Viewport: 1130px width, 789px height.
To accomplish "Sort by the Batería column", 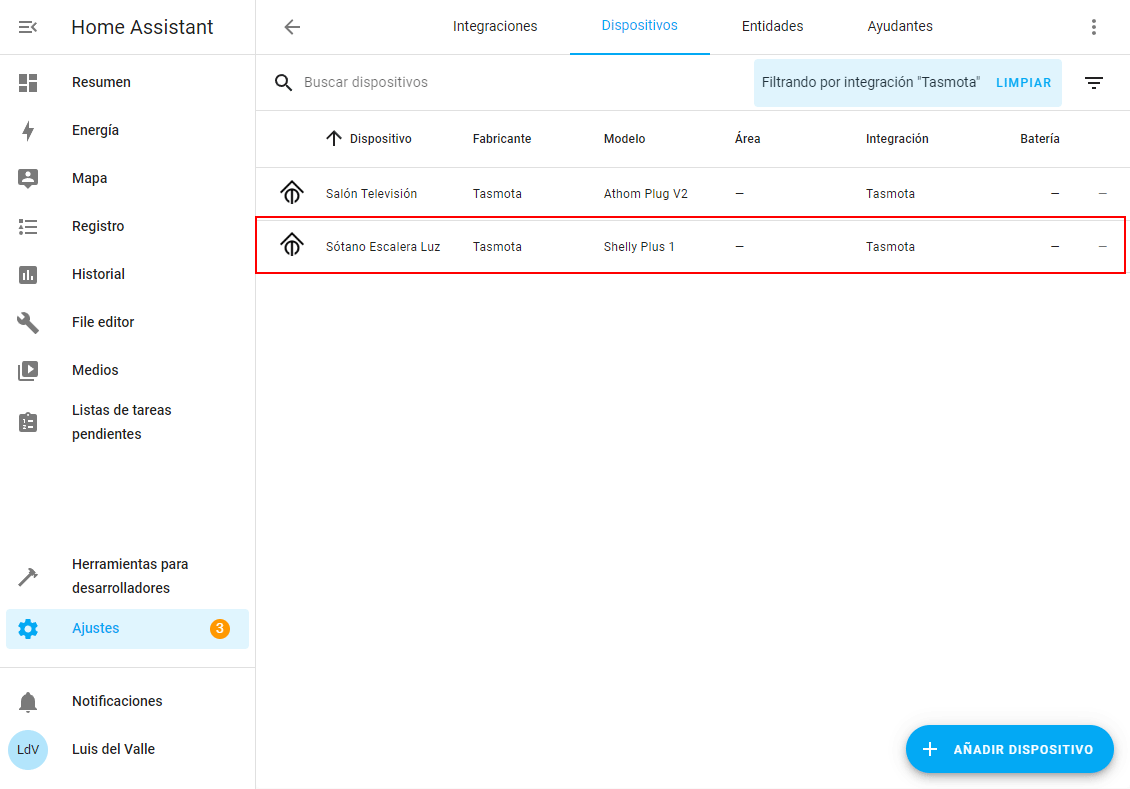I will 1040,139.
